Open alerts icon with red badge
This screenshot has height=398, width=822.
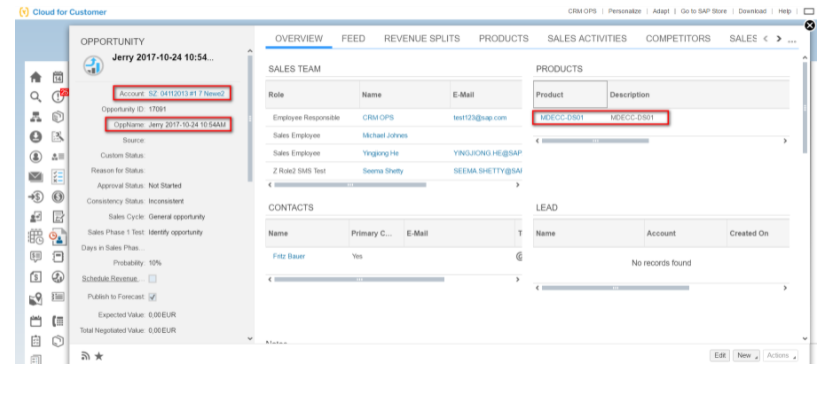(x=58, y=97)
